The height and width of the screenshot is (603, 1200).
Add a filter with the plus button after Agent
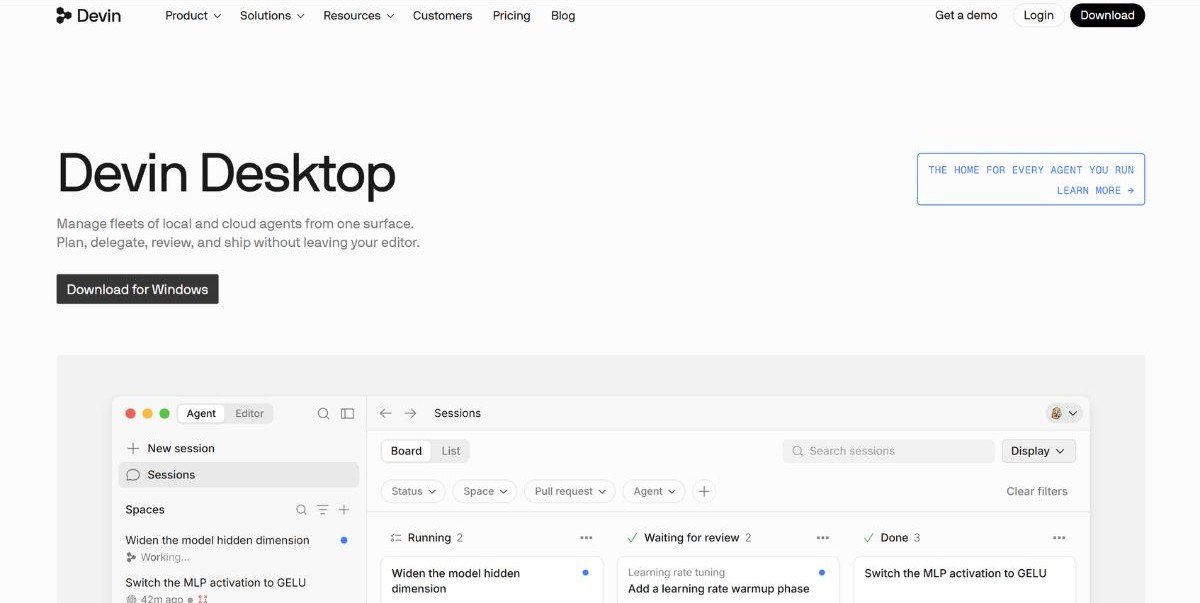pyautogui.click(x=704, y=491)
